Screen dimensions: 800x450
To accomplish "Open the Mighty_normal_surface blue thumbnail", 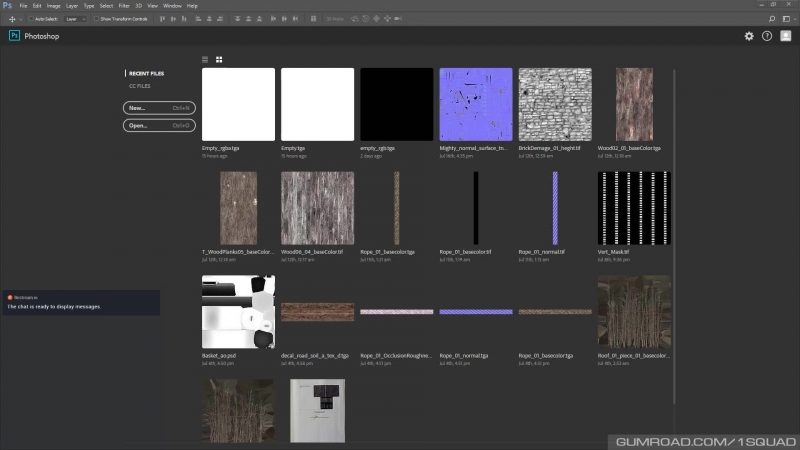I will pos(476,105).
